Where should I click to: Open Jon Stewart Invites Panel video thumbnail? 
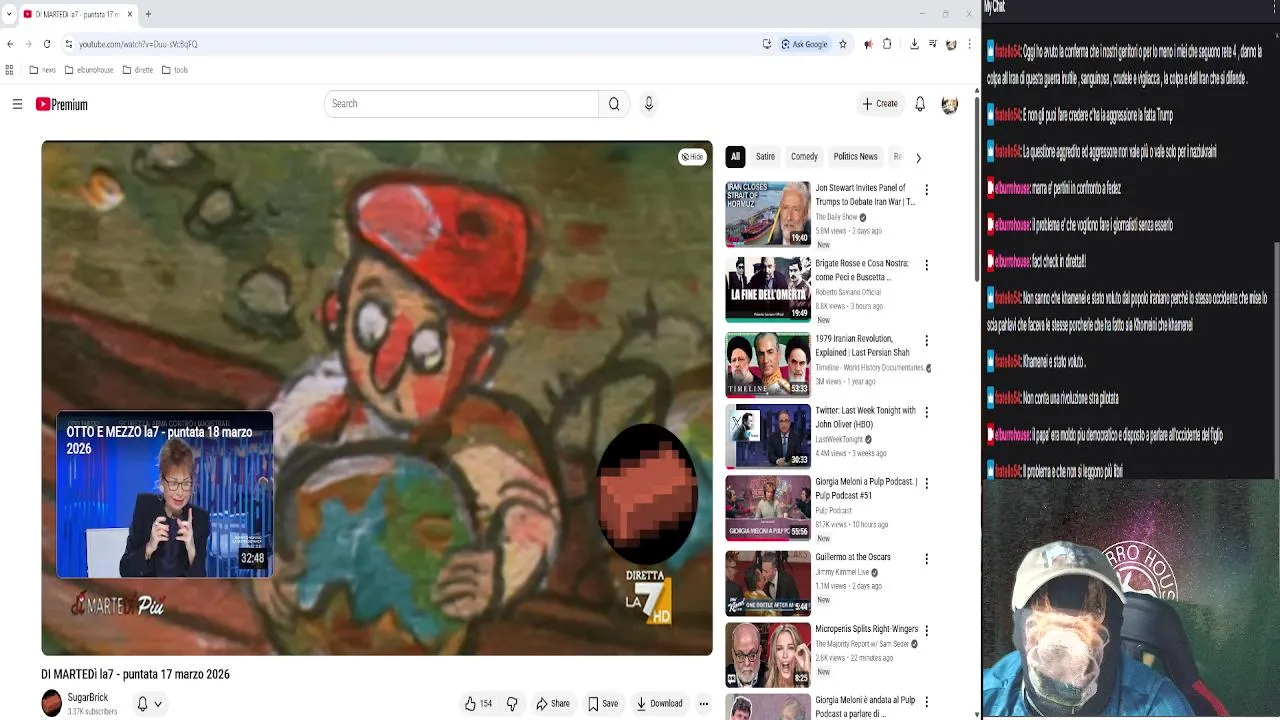768,213
